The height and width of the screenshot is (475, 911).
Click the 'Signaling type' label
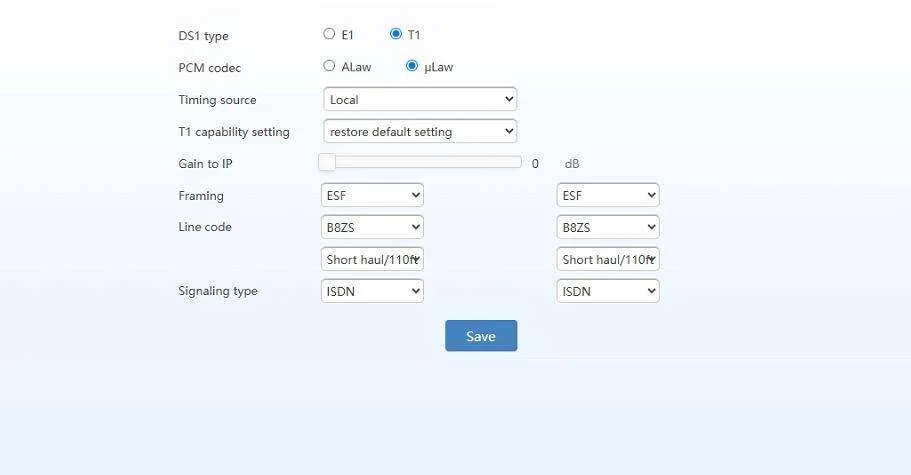[x=218, y=291]
